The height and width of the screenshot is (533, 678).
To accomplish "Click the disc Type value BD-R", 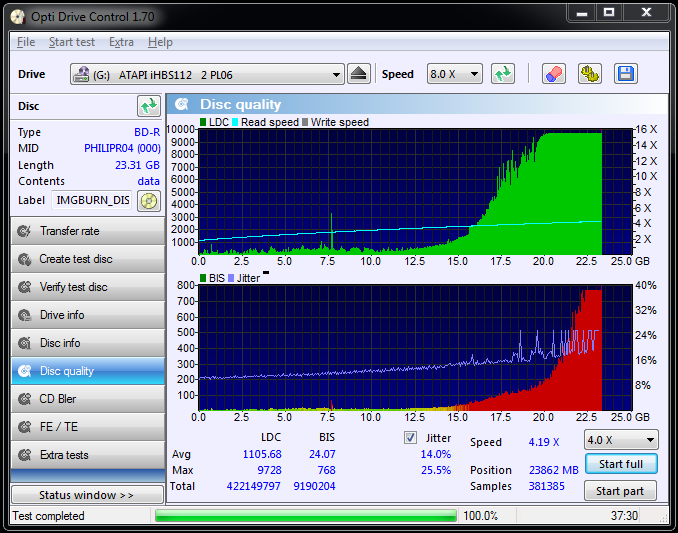I will coord(147,132).
